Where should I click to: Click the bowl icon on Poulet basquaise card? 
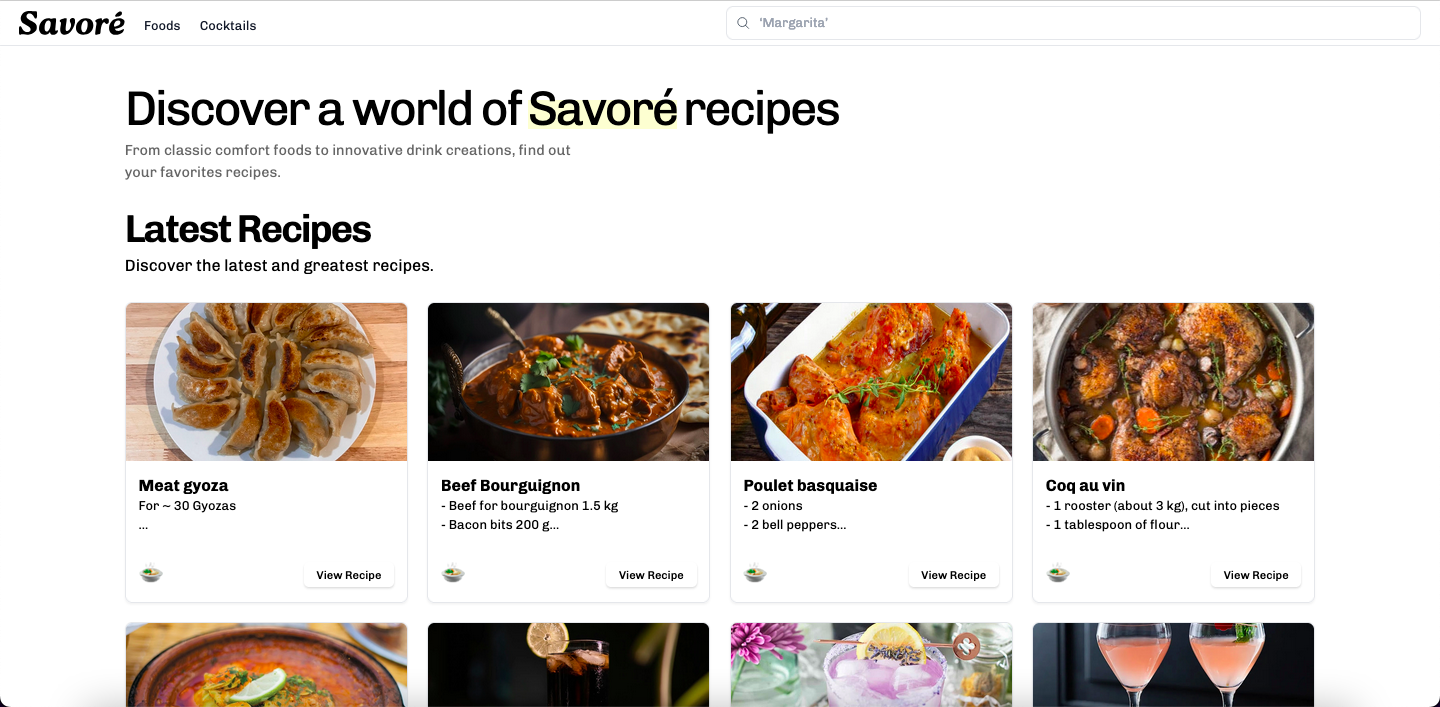(755, 574)
